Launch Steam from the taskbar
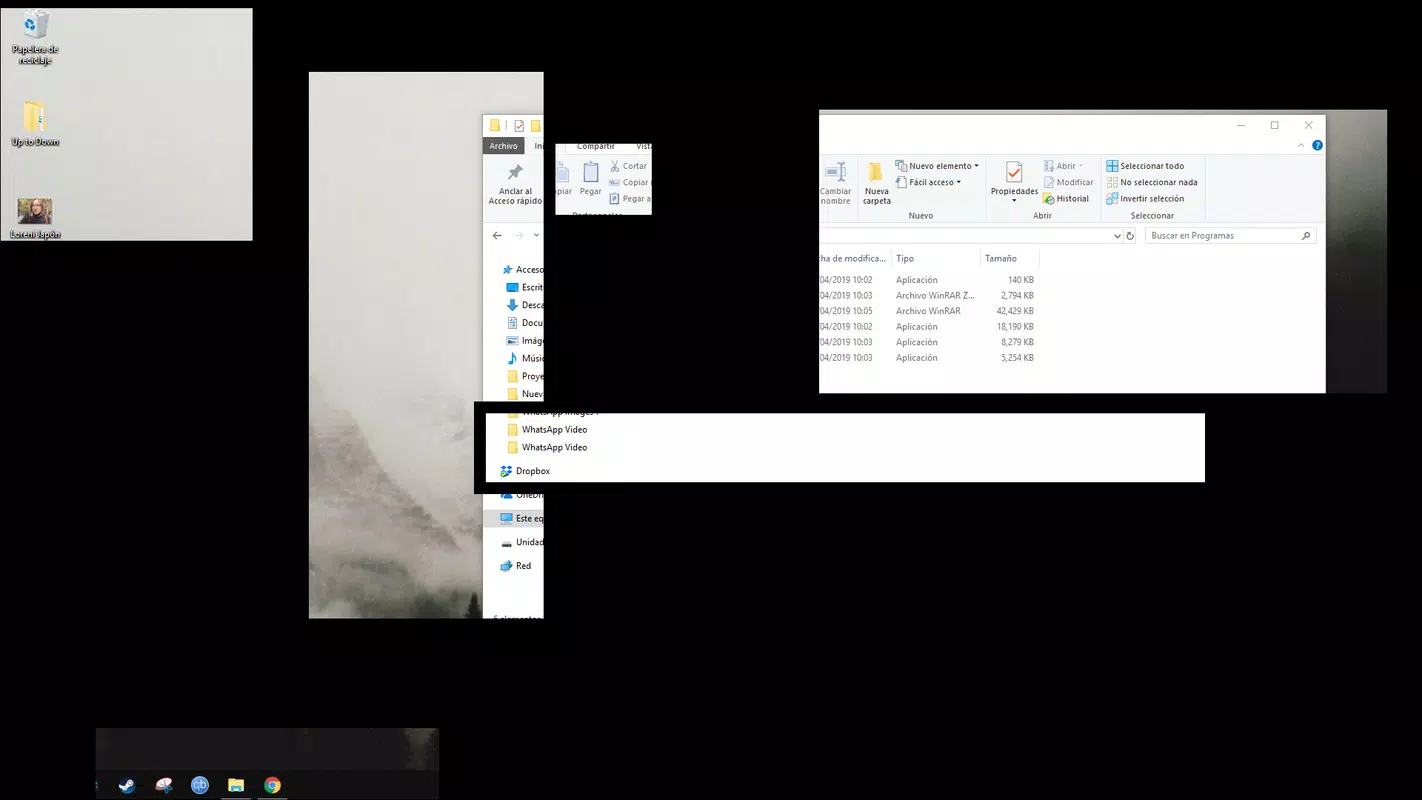Image resolution: width=1422 pixels, height=800 pixels. click(127, 785)
